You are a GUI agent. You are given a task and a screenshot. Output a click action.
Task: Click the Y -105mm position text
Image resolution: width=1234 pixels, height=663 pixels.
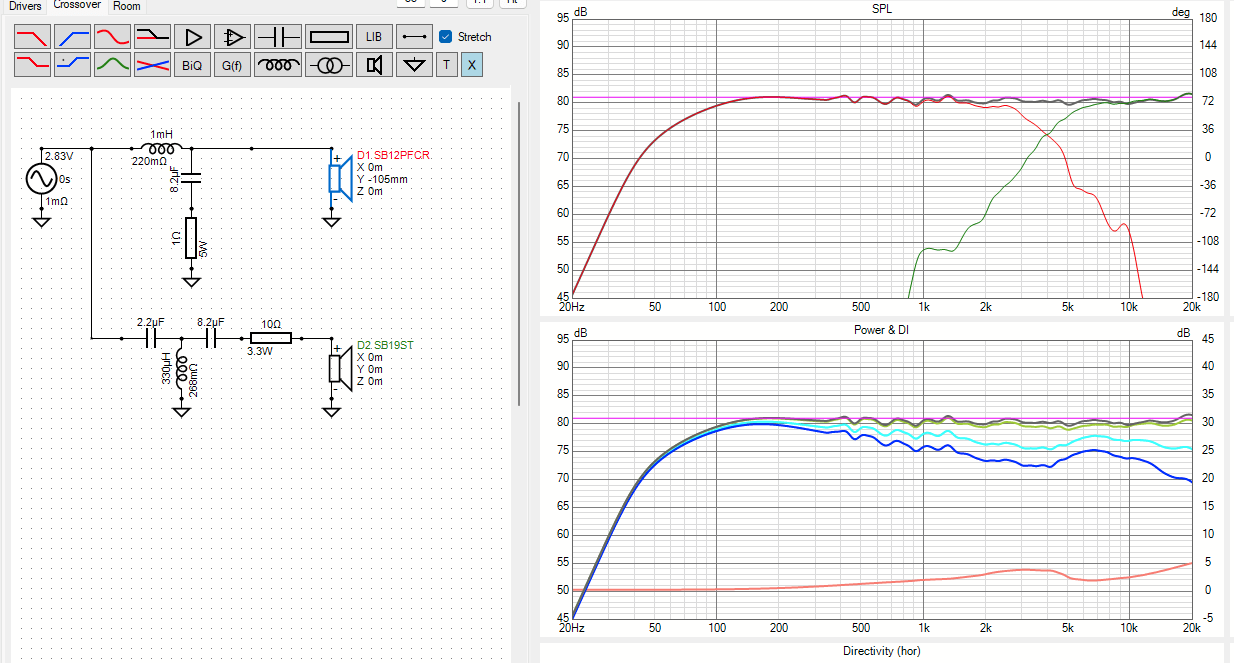[383, 179]
